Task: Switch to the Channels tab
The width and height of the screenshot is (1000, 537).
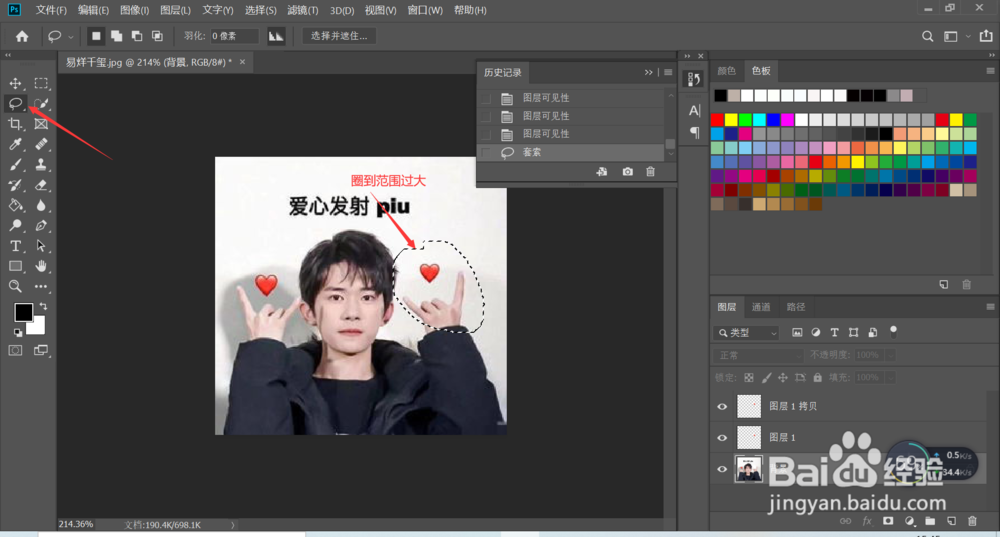Action: (761, 307)
